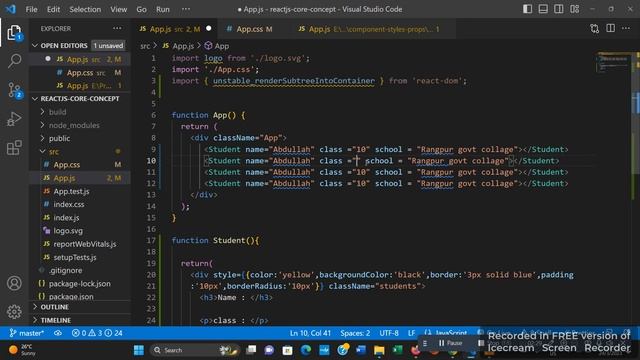The image size is (640, 360).
Task: Open errors and warnings status indicator
Action: click(97, 333)
